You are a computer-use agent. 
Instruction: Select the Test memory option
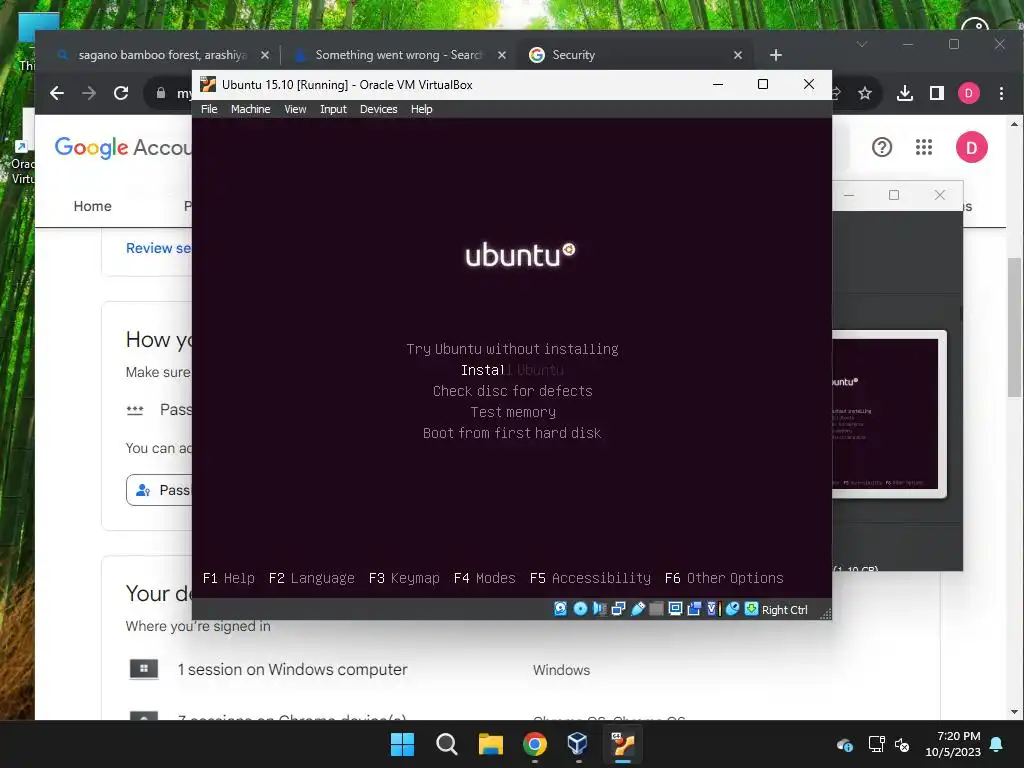[513, 412]
